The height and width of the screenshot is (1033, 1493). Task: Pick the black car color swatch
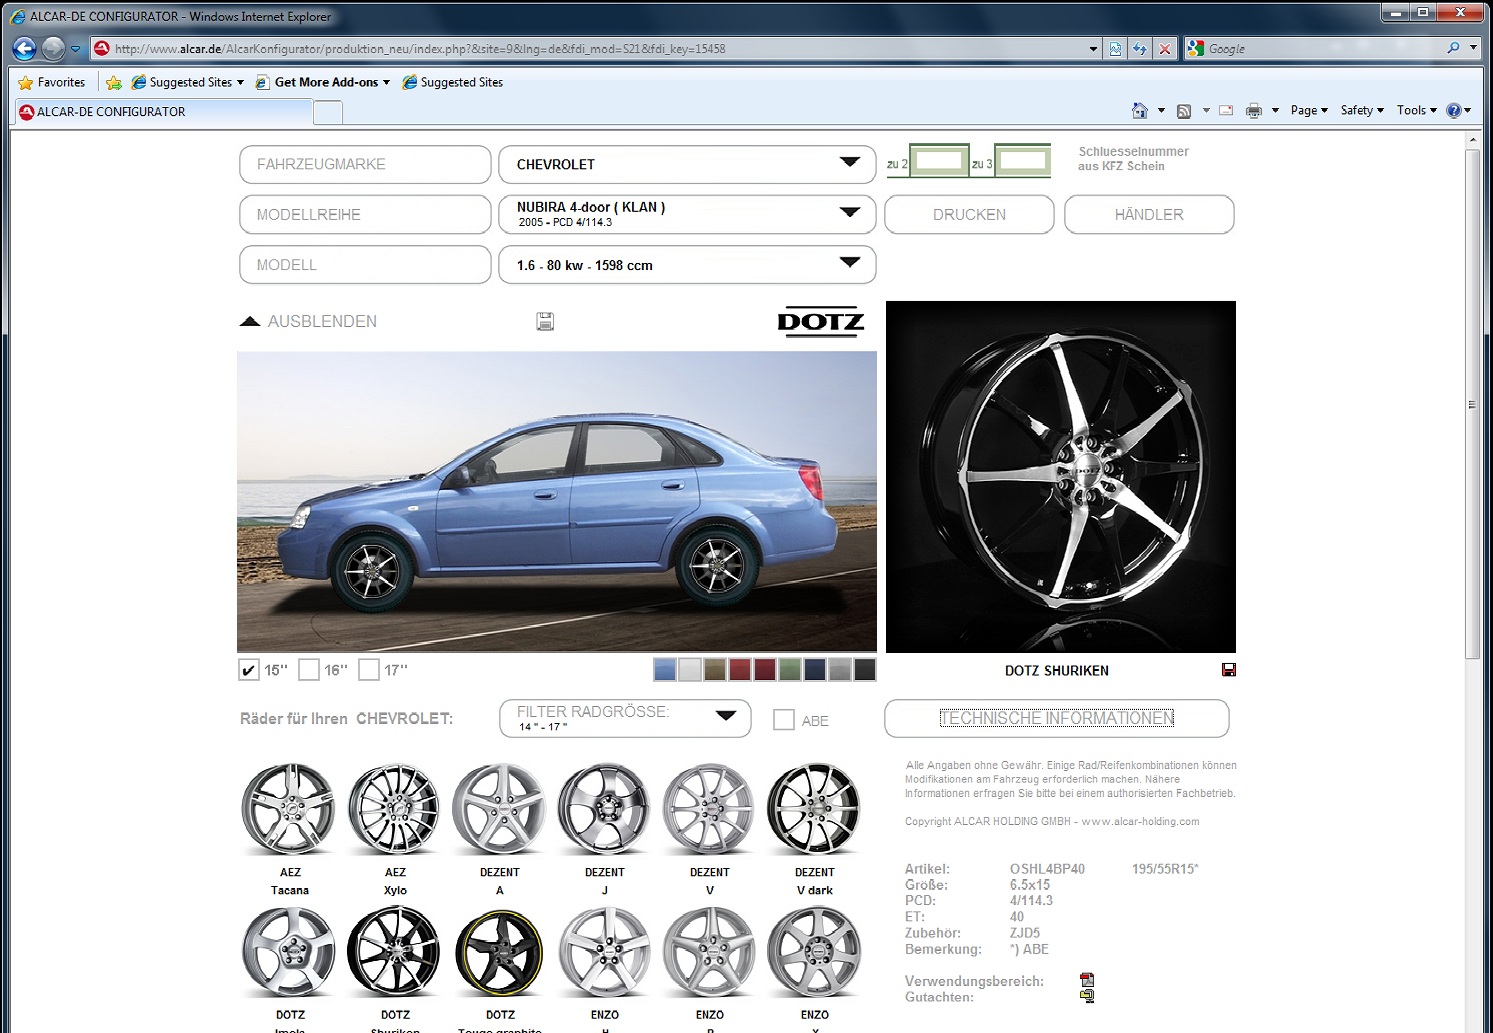click(x=865, y=670)
